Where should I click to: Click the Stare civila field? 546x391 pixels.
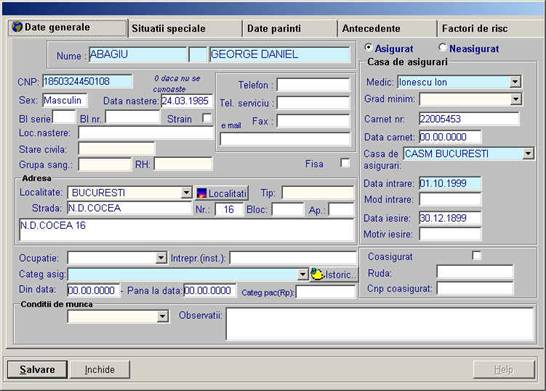[x=117, y=149]
